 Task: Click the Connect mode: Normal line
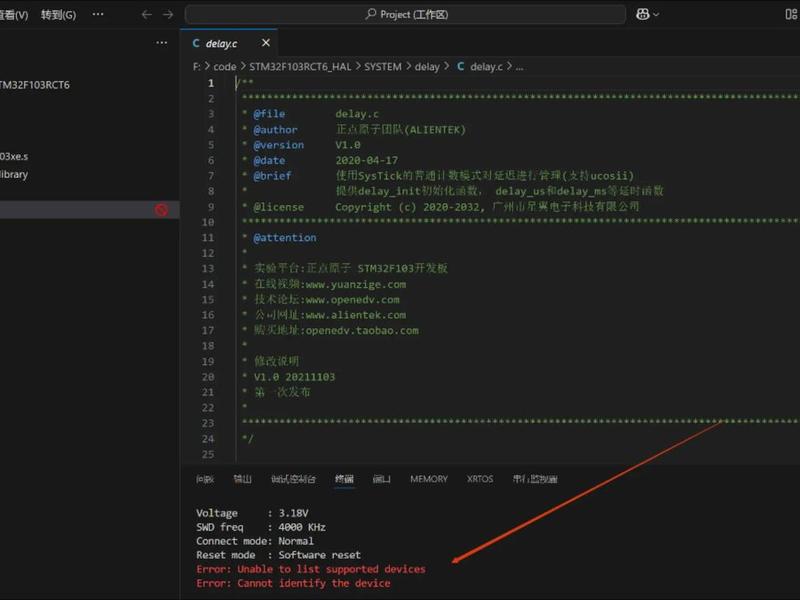[255, 541]
